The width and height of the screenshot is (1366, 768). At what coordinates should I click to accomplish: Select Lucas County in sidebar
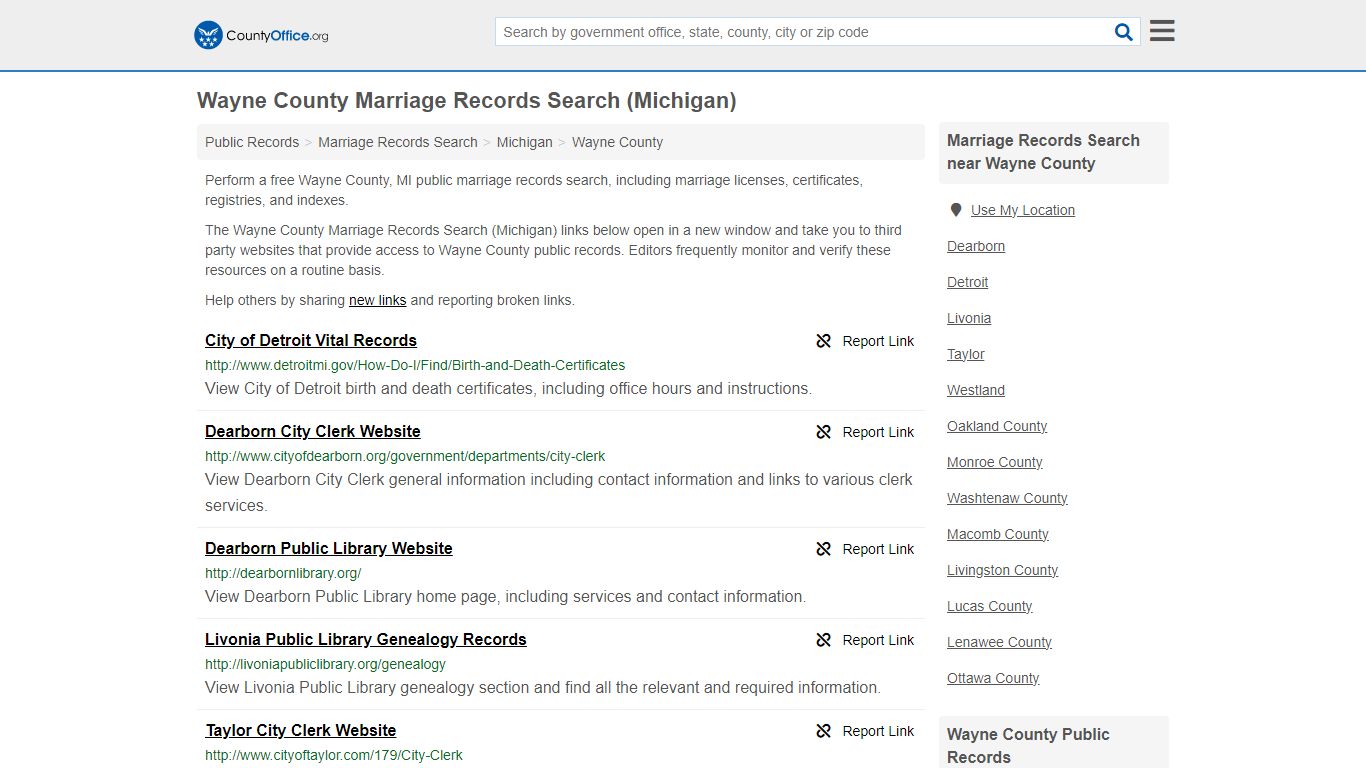tap(990, 606)
